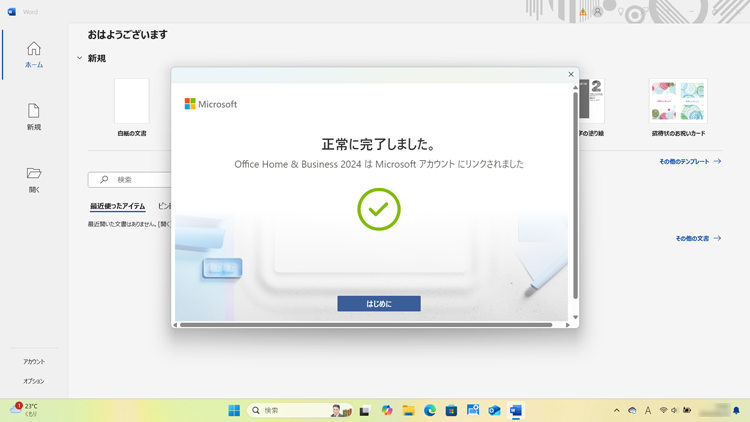Image resolution: width=750 pixels, height=422 pixels.
Task: Click the はじめに button
Action: tap(379, 303)
